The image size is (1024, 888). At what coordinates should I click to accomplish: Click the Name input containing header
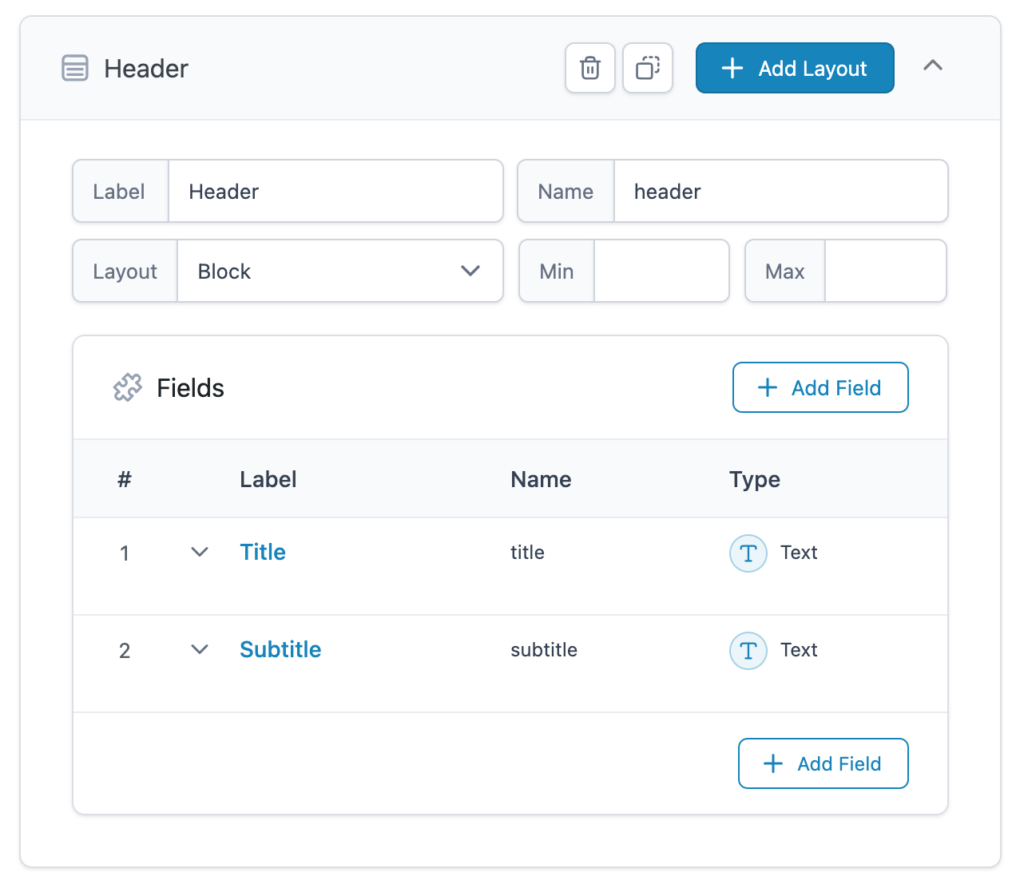[x=780, y=191]
